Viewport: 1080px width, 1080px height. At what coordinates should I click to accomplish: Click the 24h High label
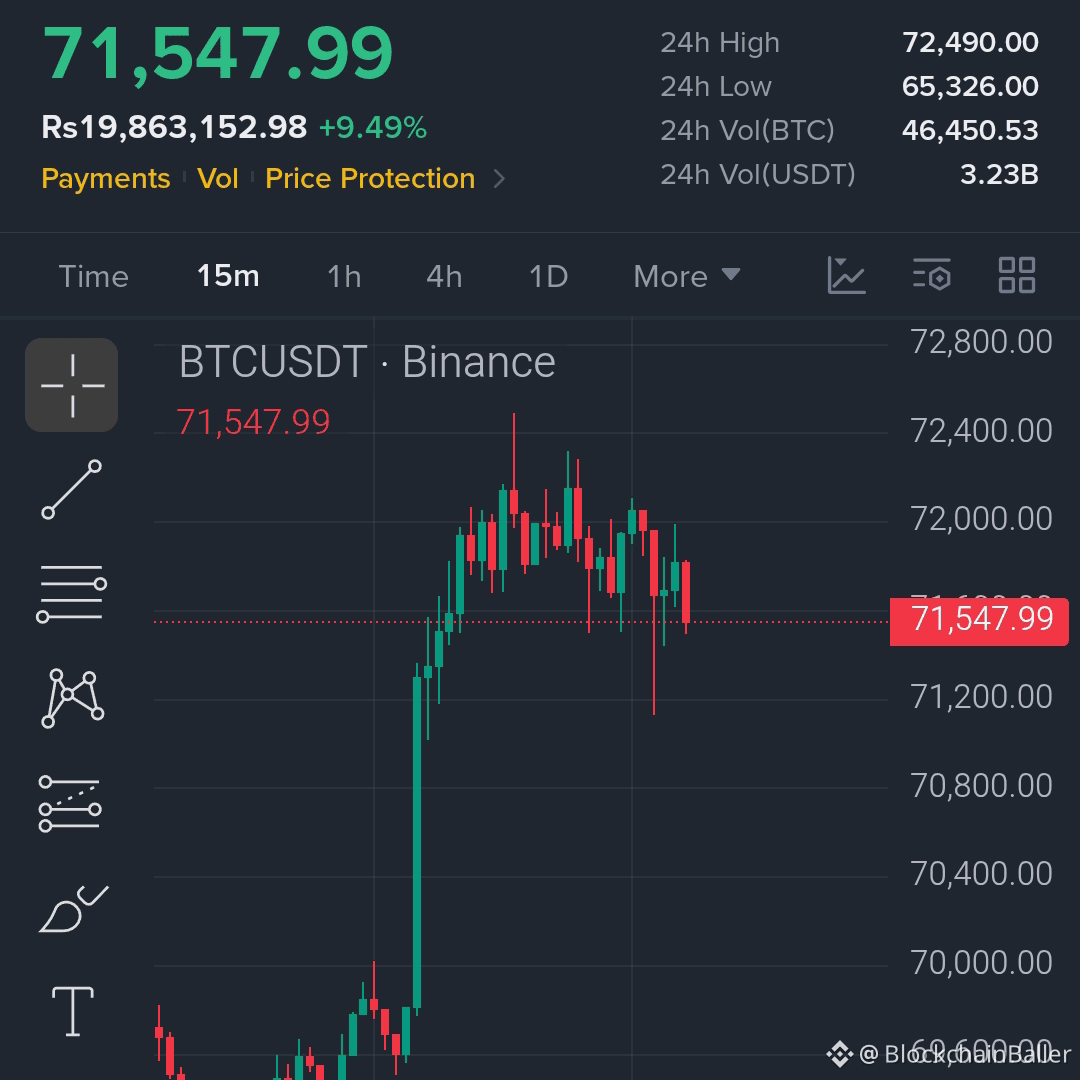click(720, 43)
